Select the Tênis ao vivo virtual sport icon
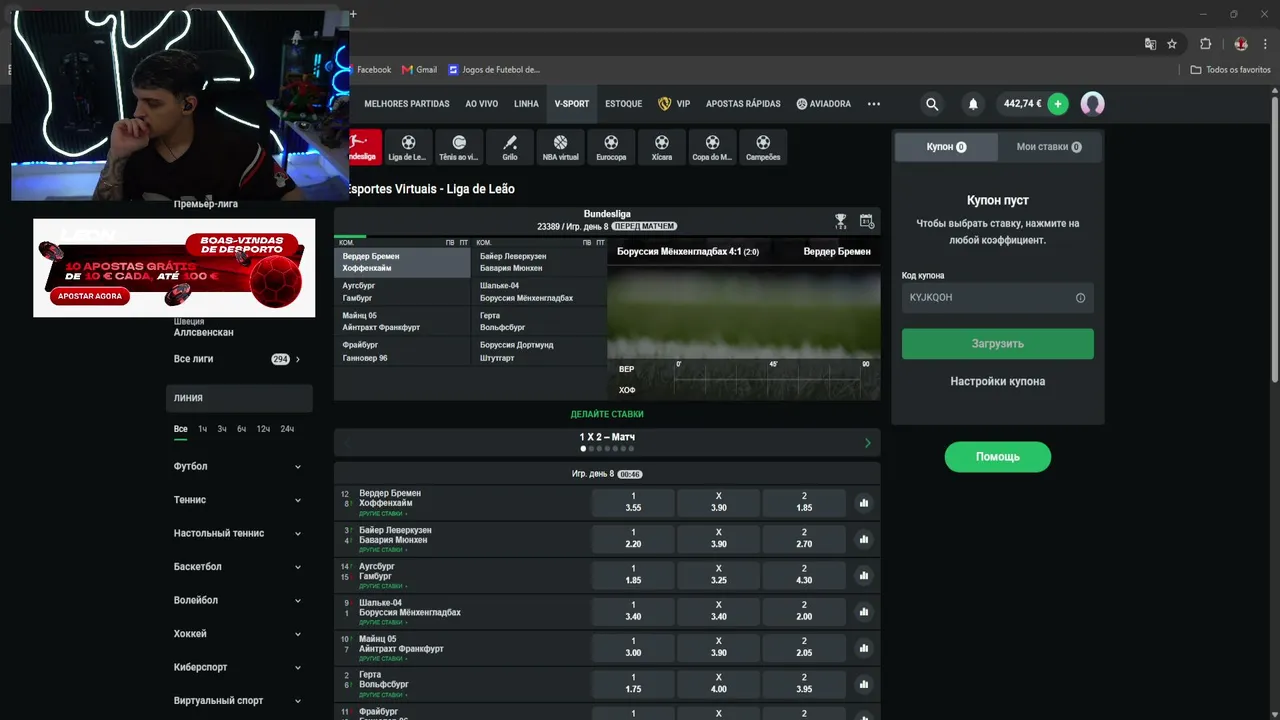The image size is (1280, 720). [x=459, y=146]
